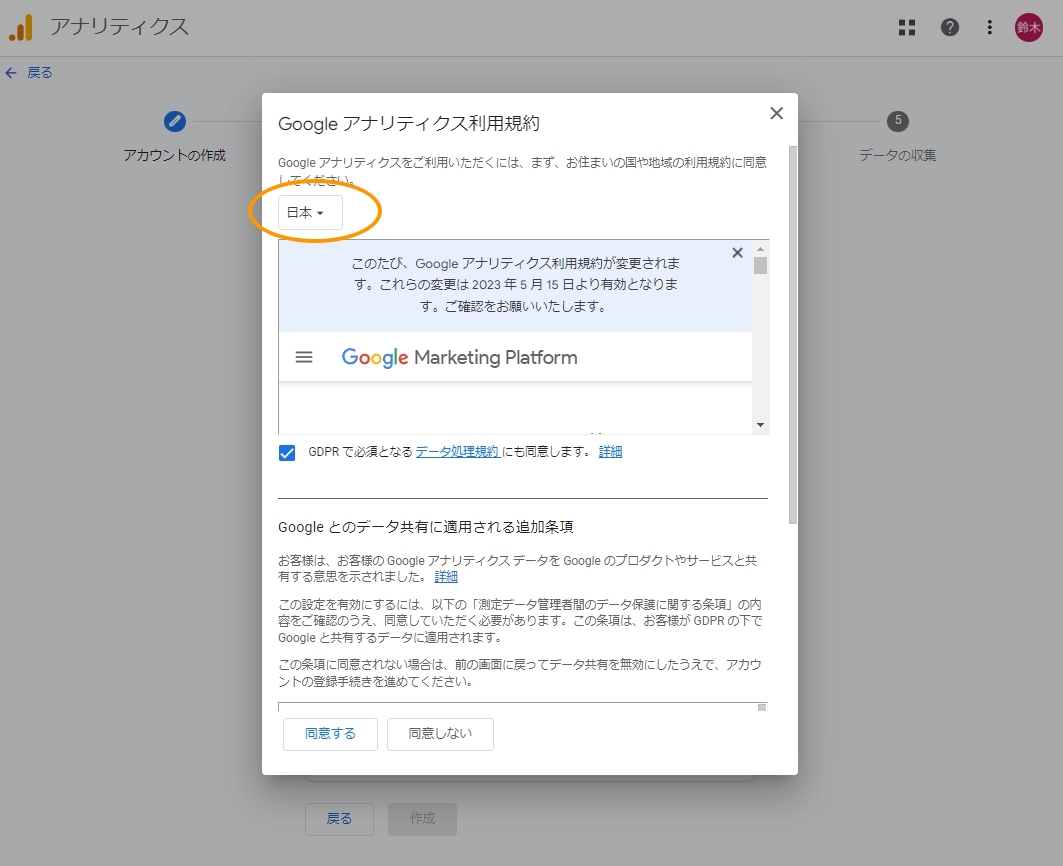Open the three-dot more options menu
Screen dimensions: 1063x866
[x=989, y=28]
